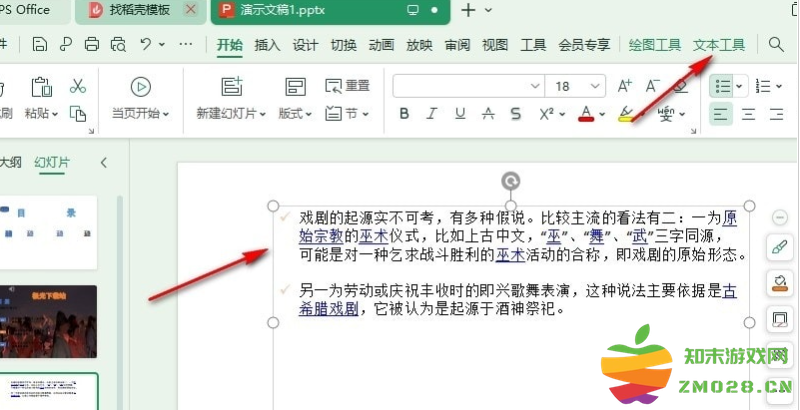Toggle strikethrough formatting
This screenshot has width=800, height=410.
(x=488, y=114)
